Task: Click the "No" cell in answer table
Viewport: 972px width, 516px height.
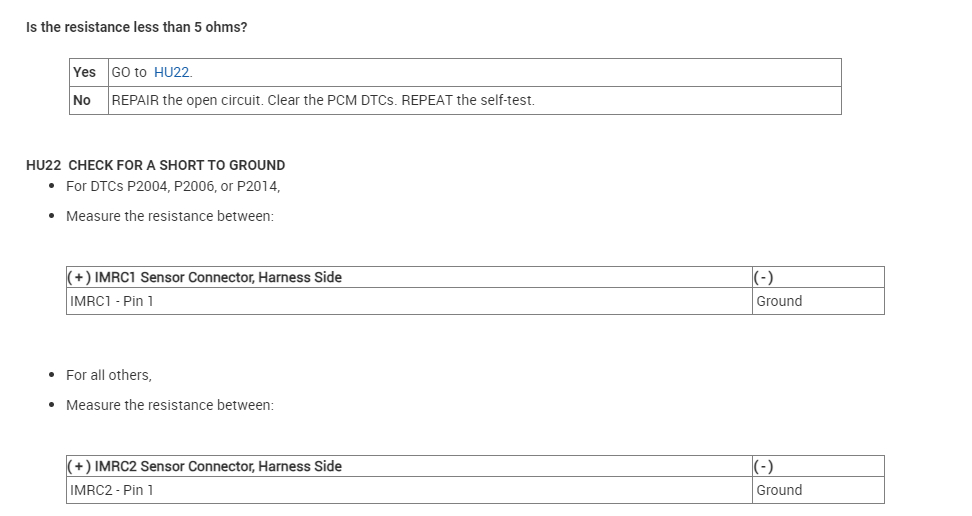Action: pyautogui.click(x=82, y=100)
